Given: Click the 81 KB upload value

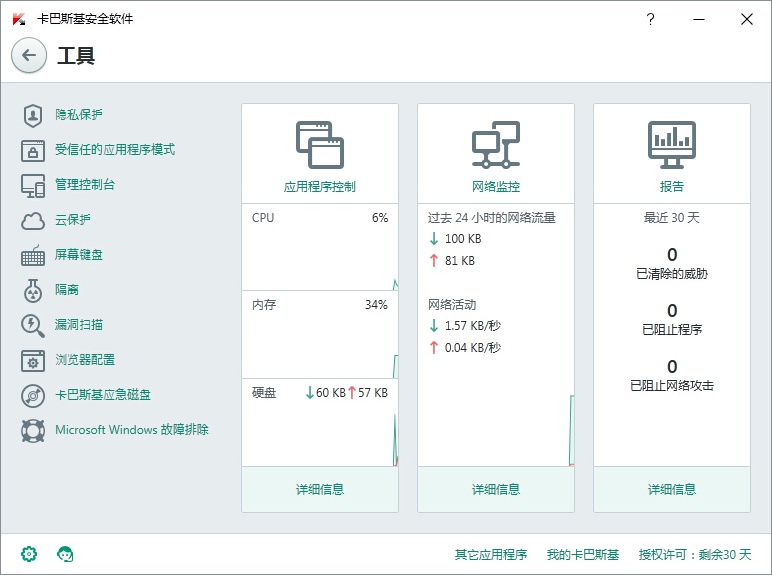Looking at the screenshot, I should coord(459,261).
